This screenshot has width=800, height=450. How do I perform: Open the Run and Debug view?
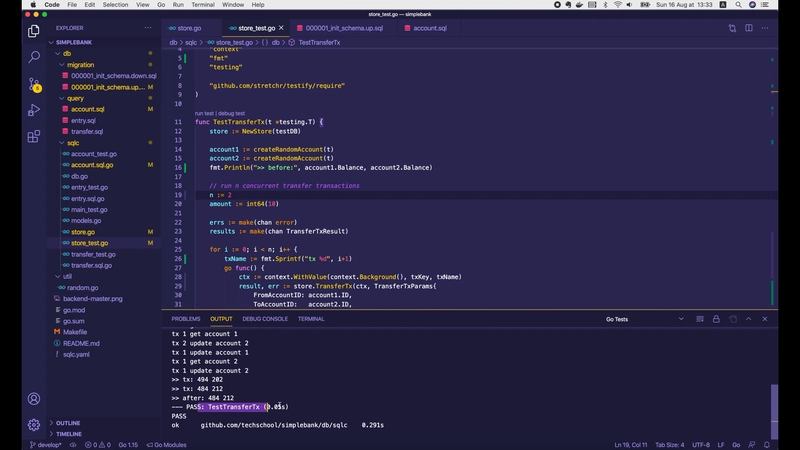(33, 110)
